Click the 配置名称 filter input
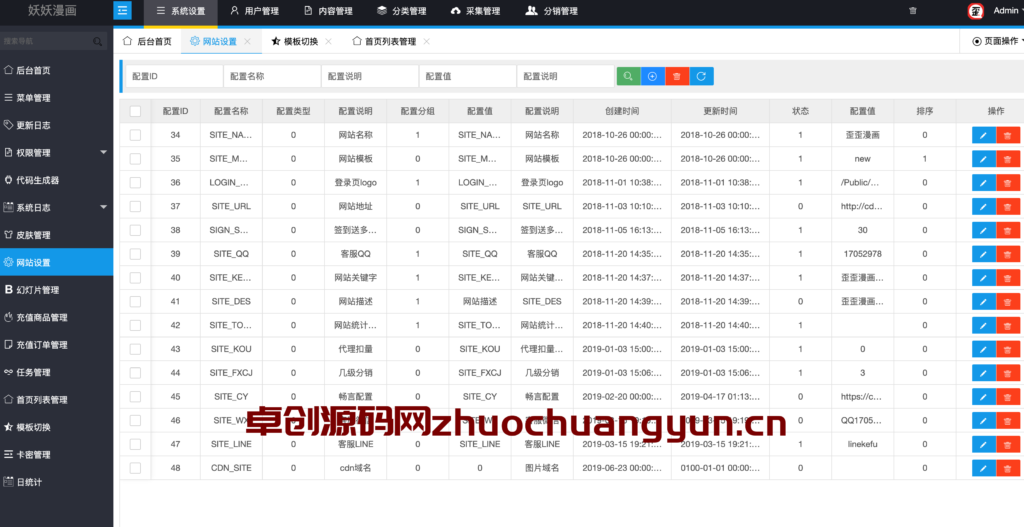Screen dimensions: 1024x527 pos(272,76)
